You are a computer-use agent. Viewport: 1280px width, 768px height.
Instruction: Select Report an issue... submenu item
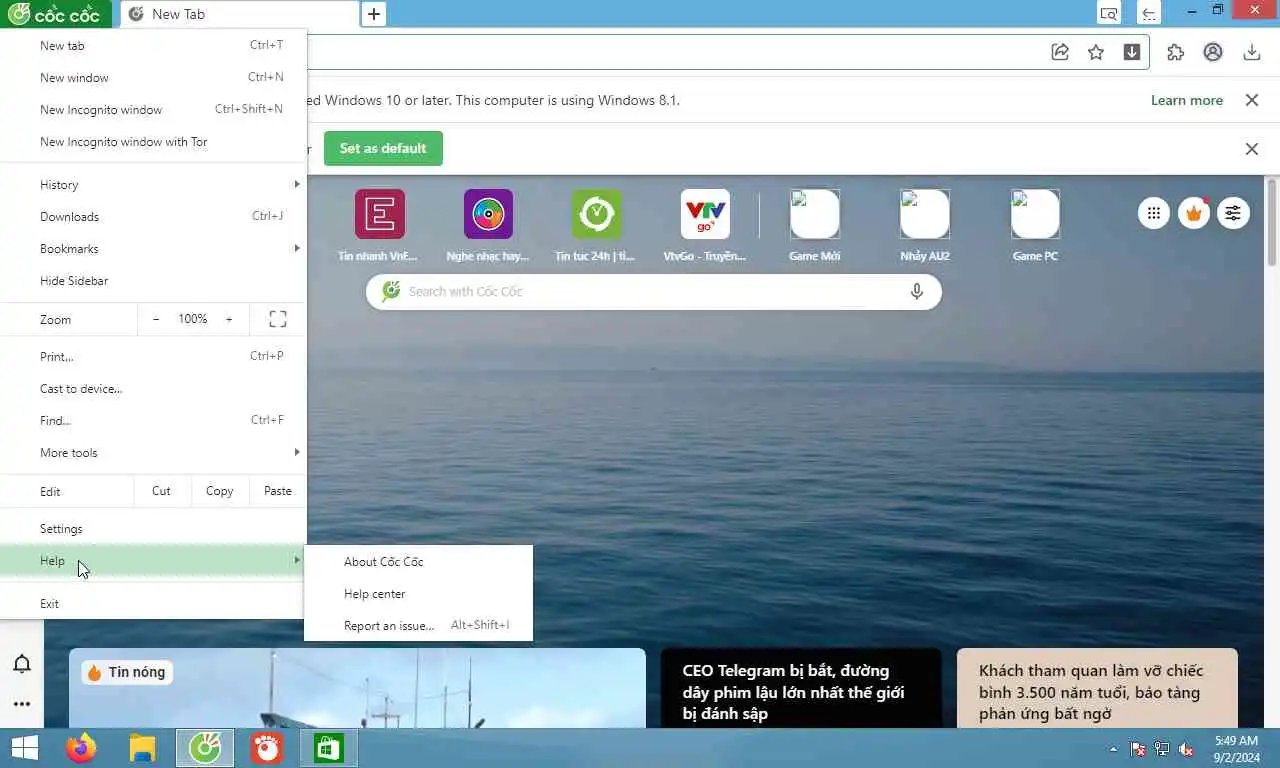(x=418, y=625)
